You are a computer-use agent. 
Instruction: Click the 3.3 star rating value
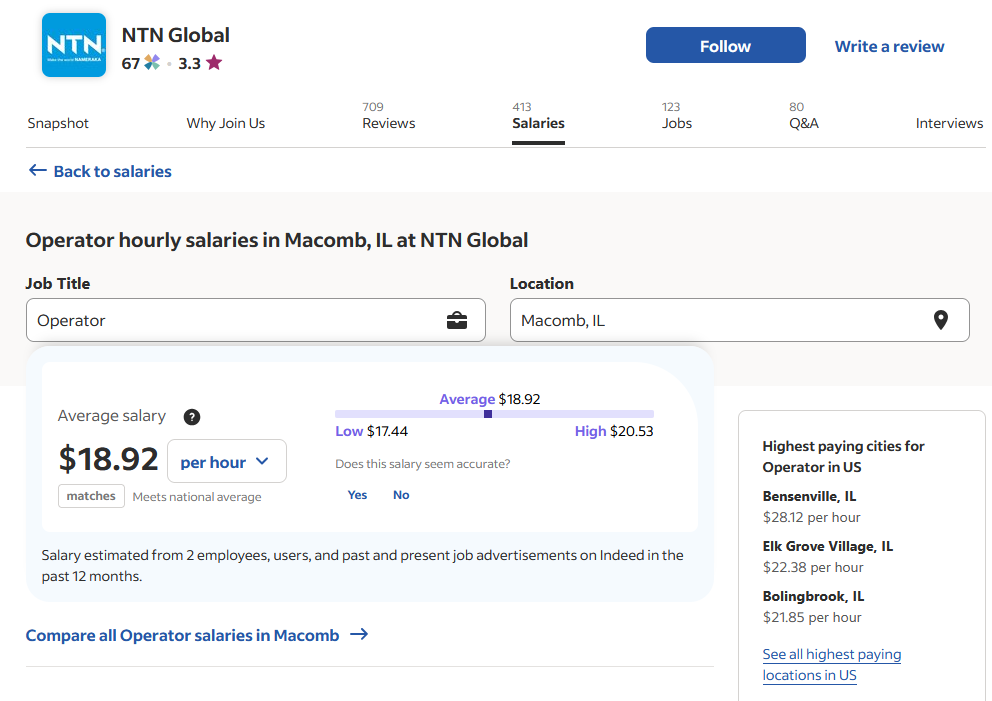tap(189, 63)
